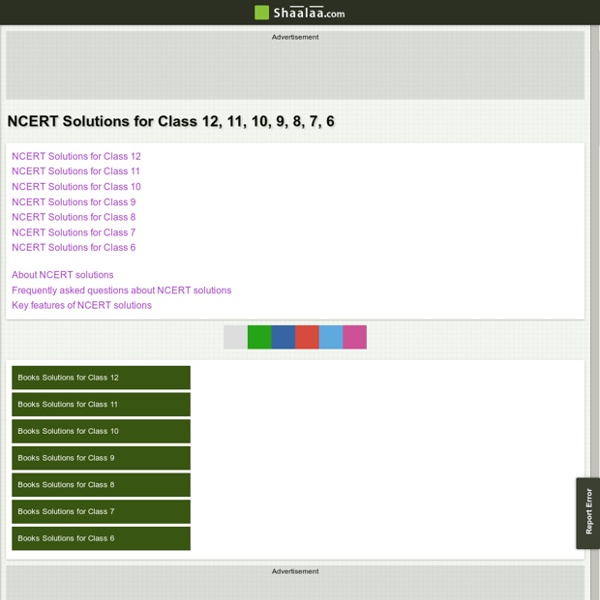Select the light gray color swatch

tap(236, 337)
